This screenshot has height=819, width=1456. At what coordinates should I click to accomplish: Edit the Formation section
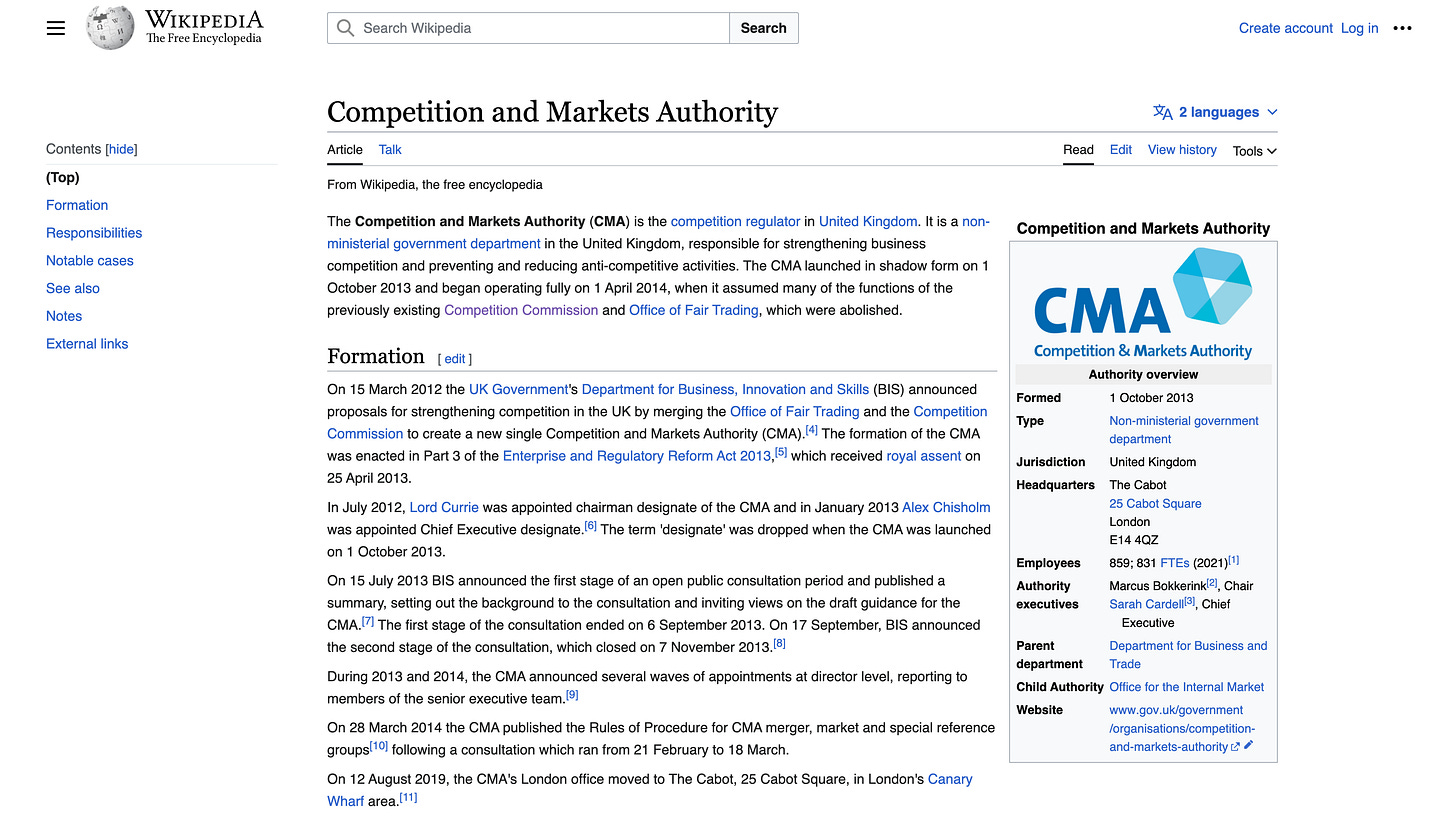click(455, 359)
